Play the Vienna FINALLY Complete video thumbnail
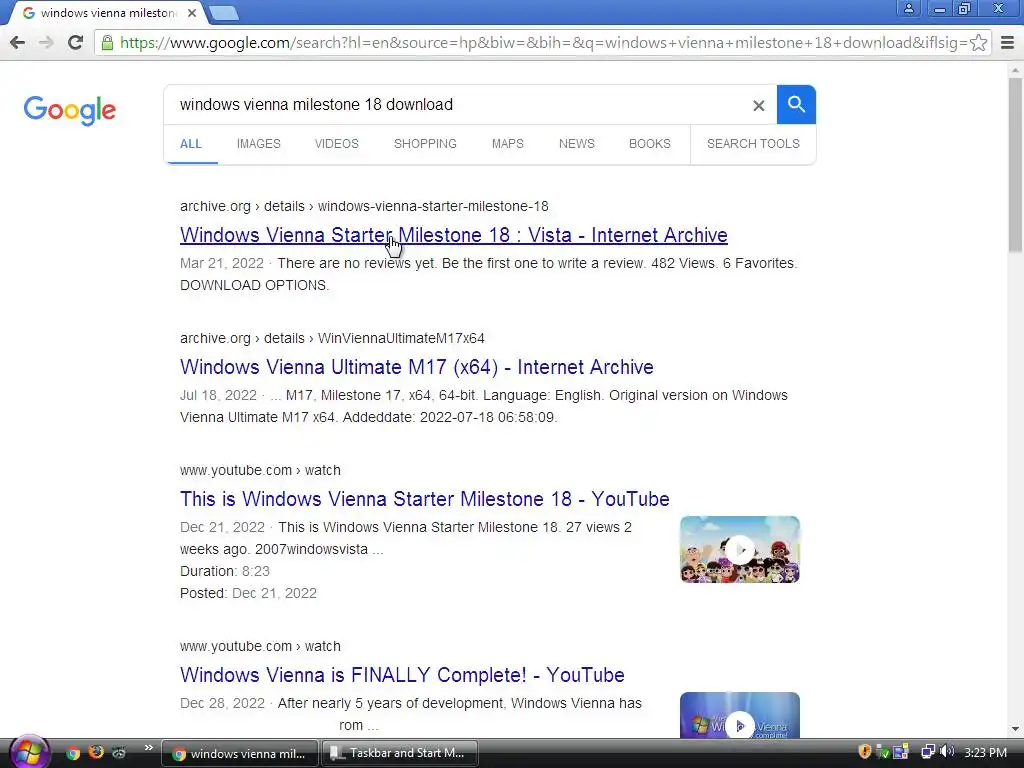Screen dimensions: 1024x768 pyautogui.click(x=740, y=716)
